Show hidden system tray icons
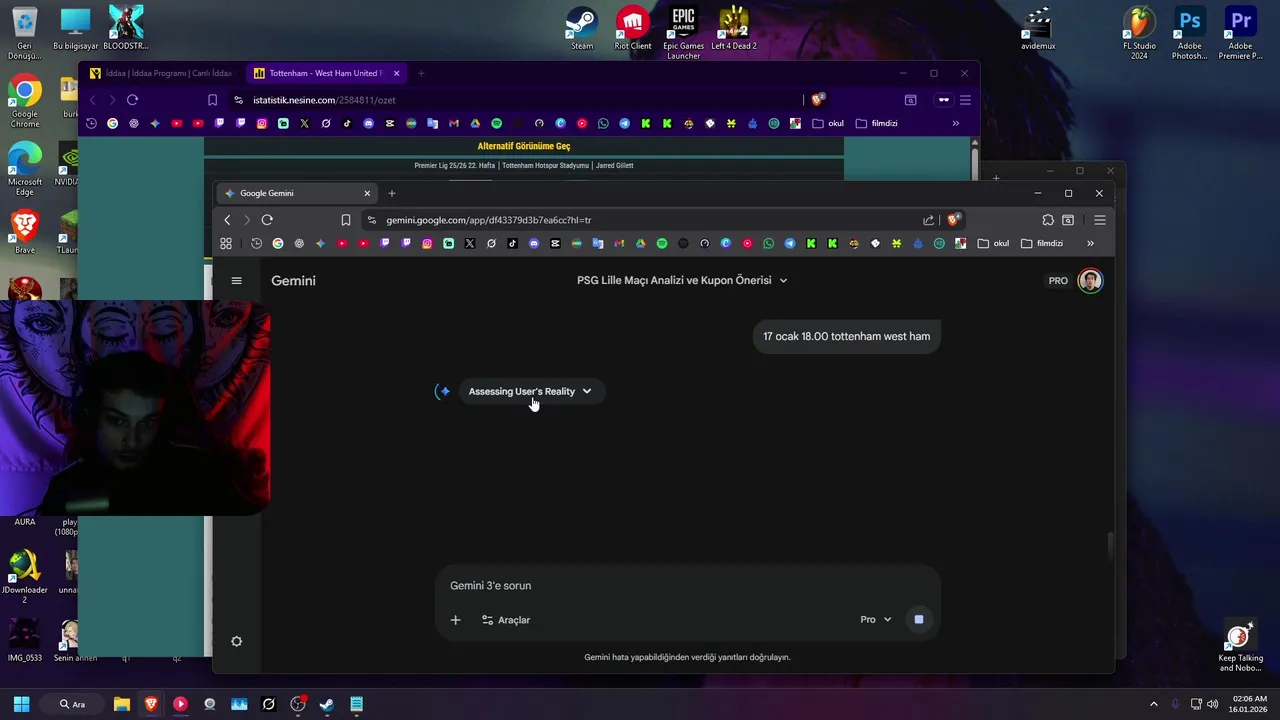 coord(1153,704)
